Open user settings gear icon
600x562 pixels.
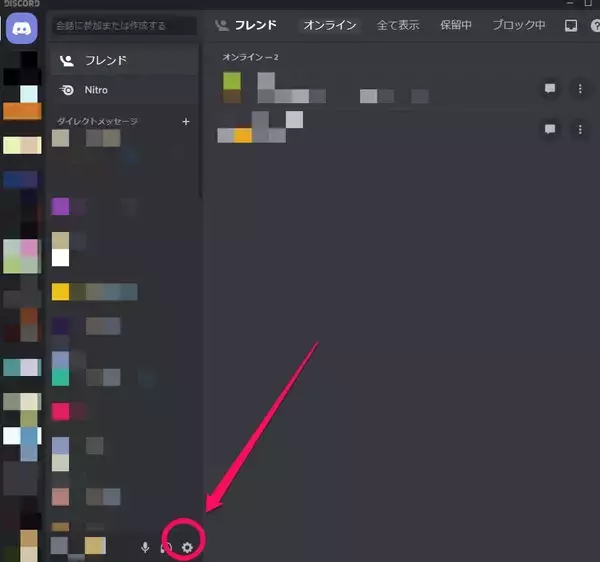187,547
